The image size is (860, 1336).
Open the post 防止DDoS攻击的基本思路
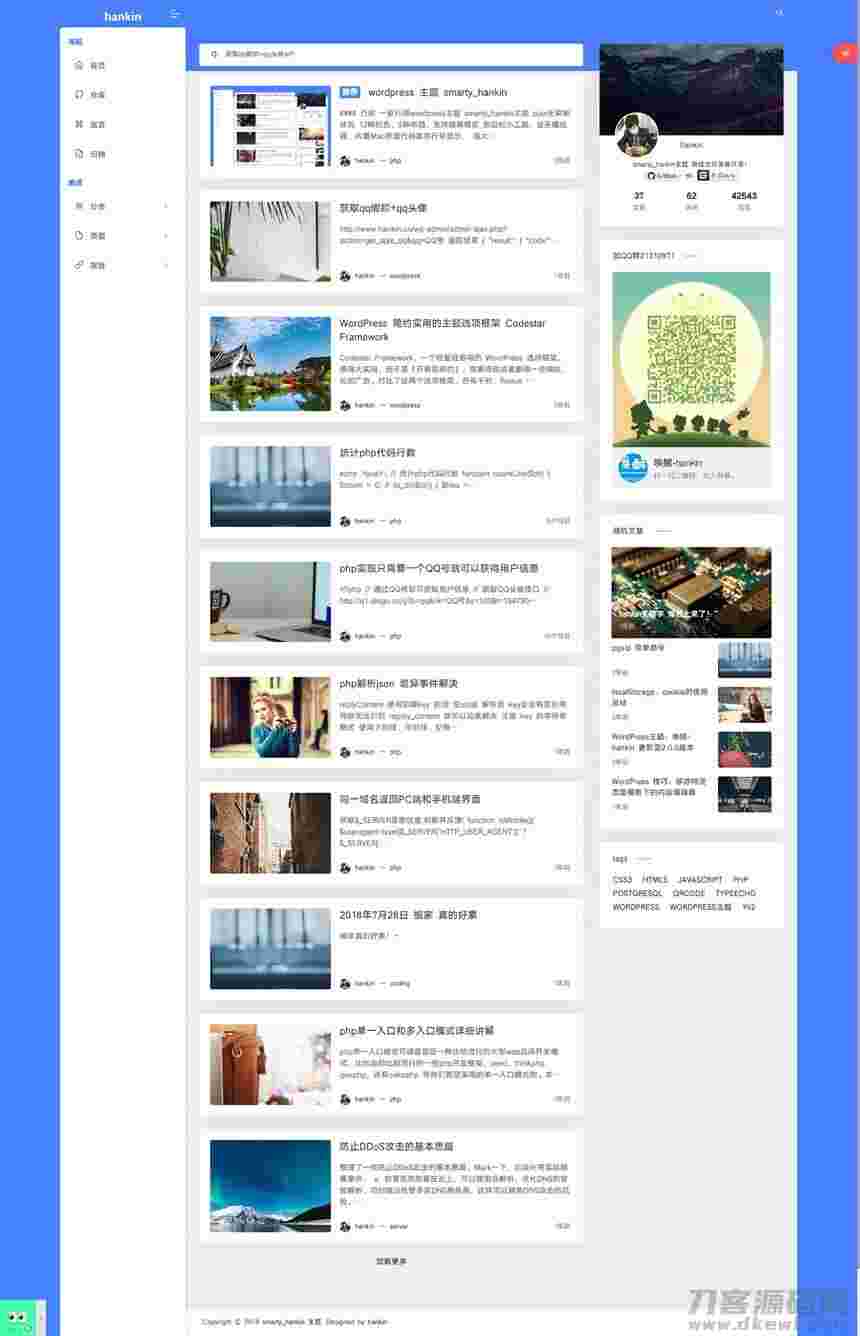point(396,1146)
